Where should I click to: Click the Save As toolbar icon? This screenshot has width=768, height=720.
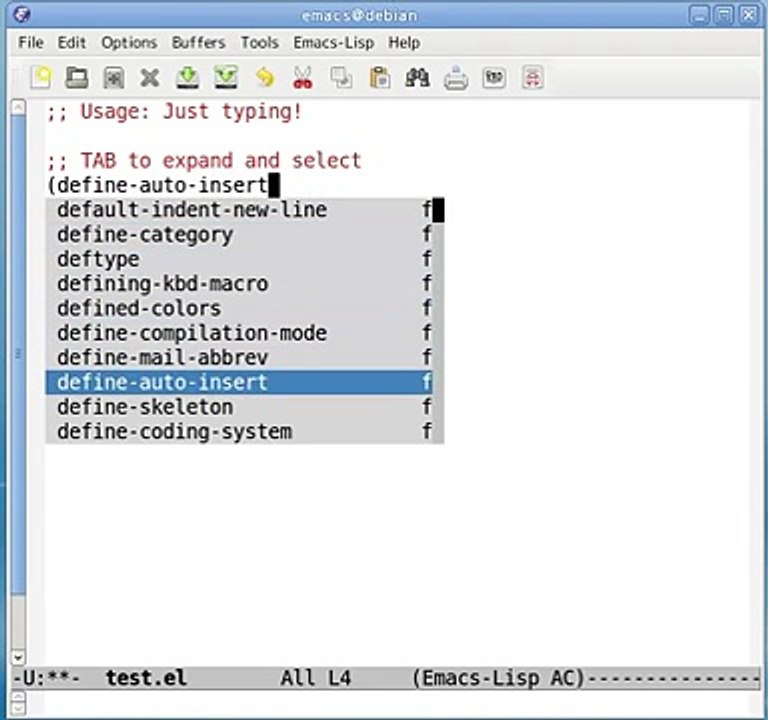click(226, 78)
